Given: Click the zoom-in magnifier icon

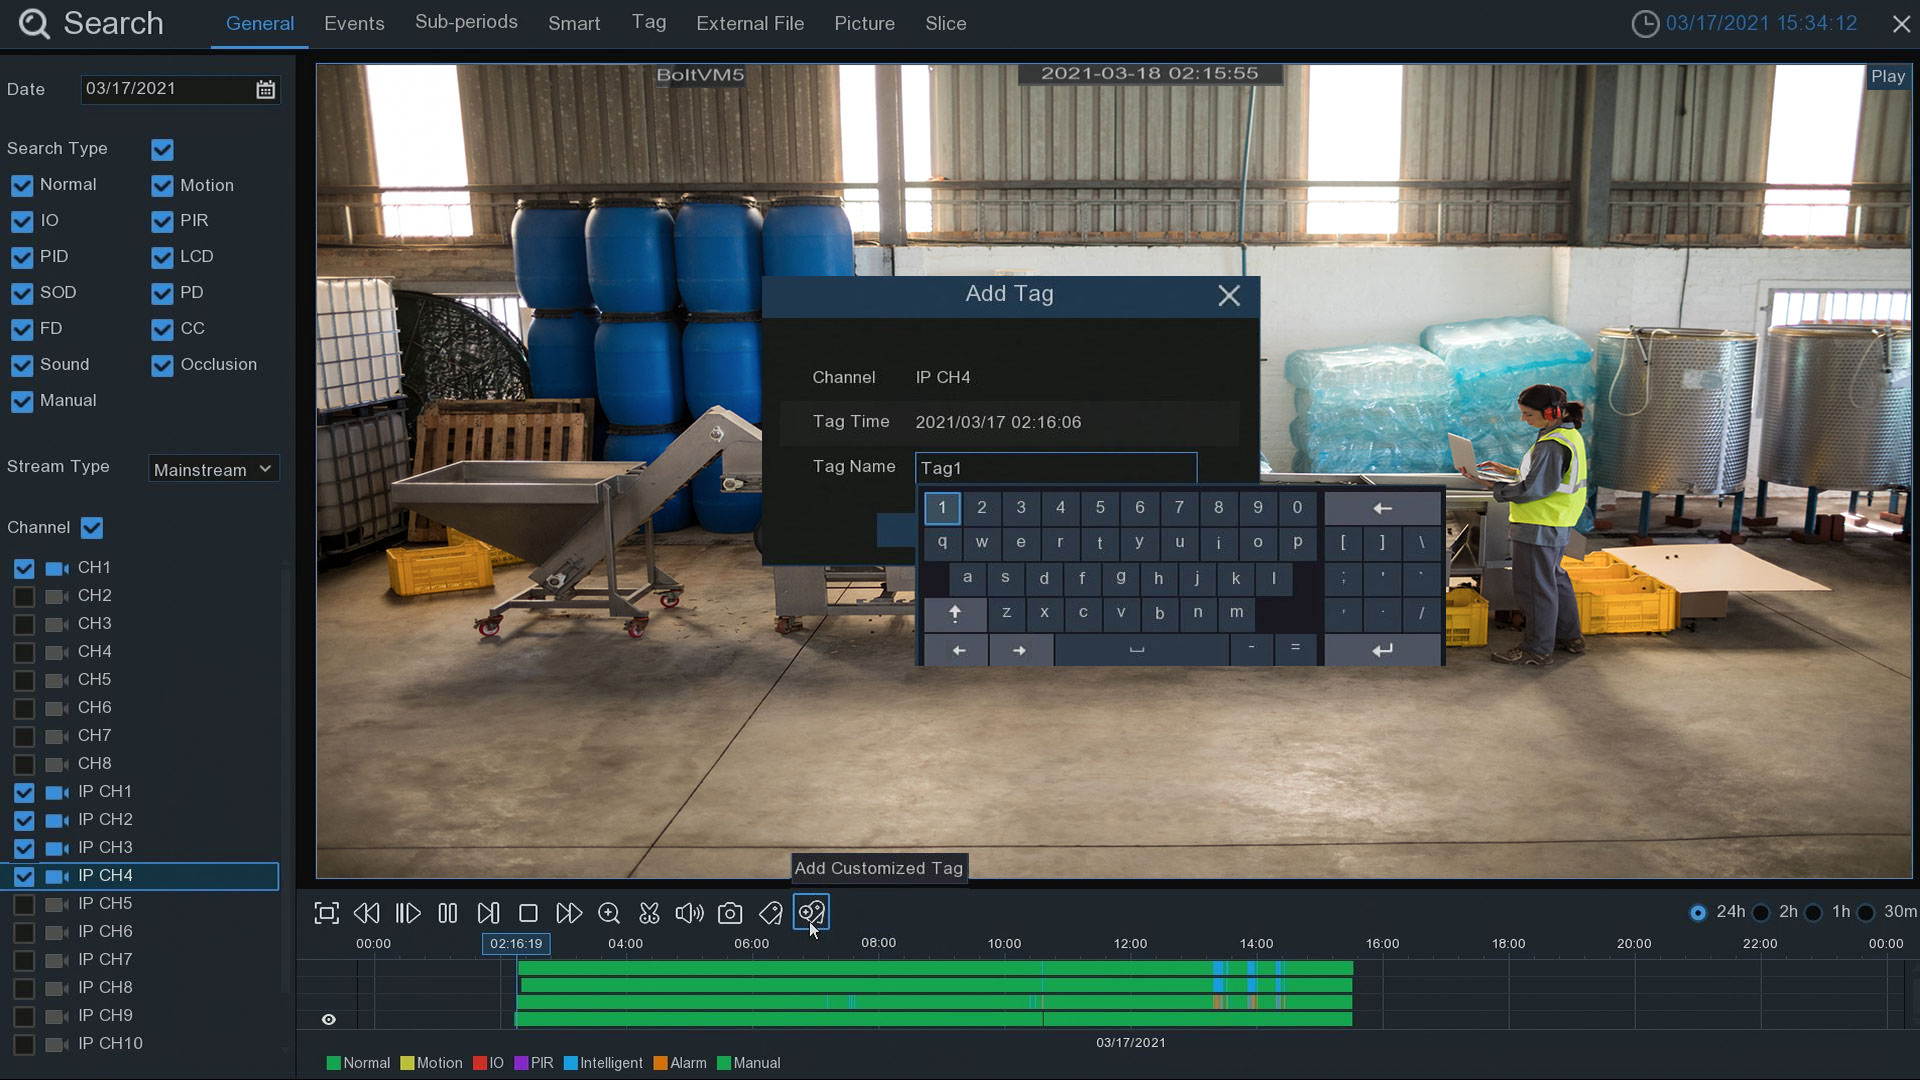Looking at the screenshot, I should click(x=609, y=913).
